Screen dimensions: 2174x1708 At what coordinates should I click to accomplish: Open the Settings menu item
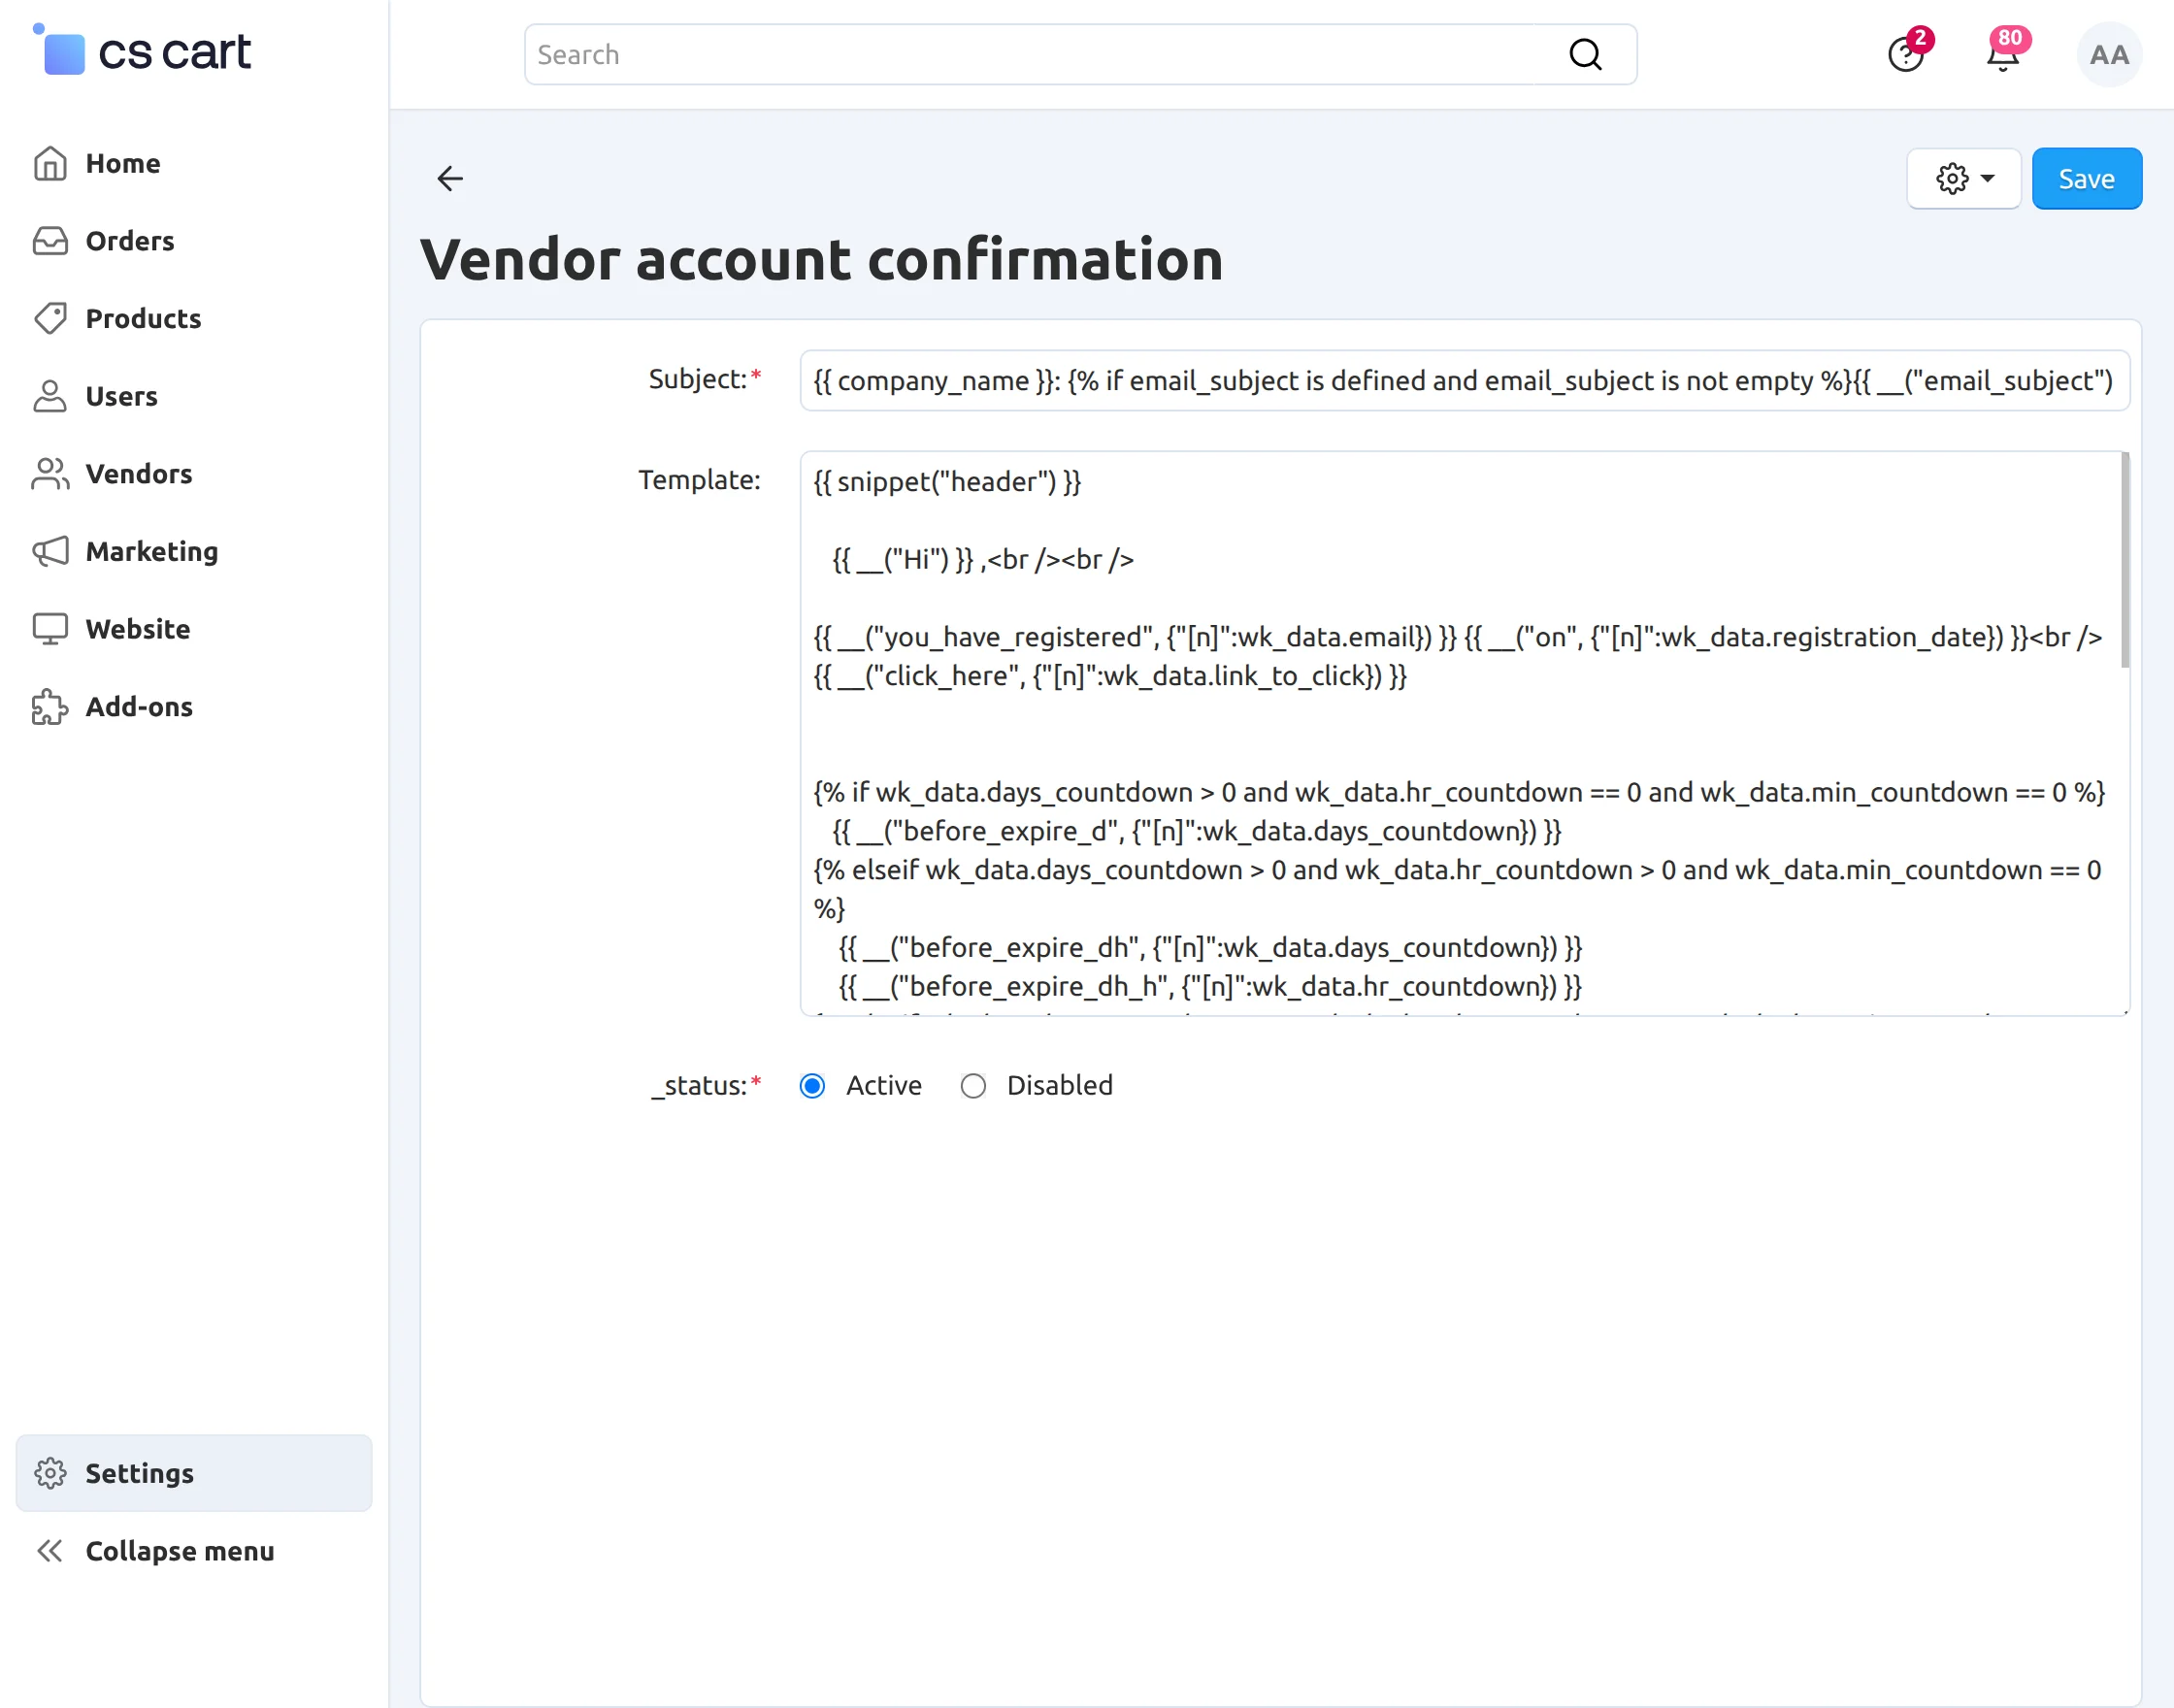pyautogui.click(x=194, y=1473)
